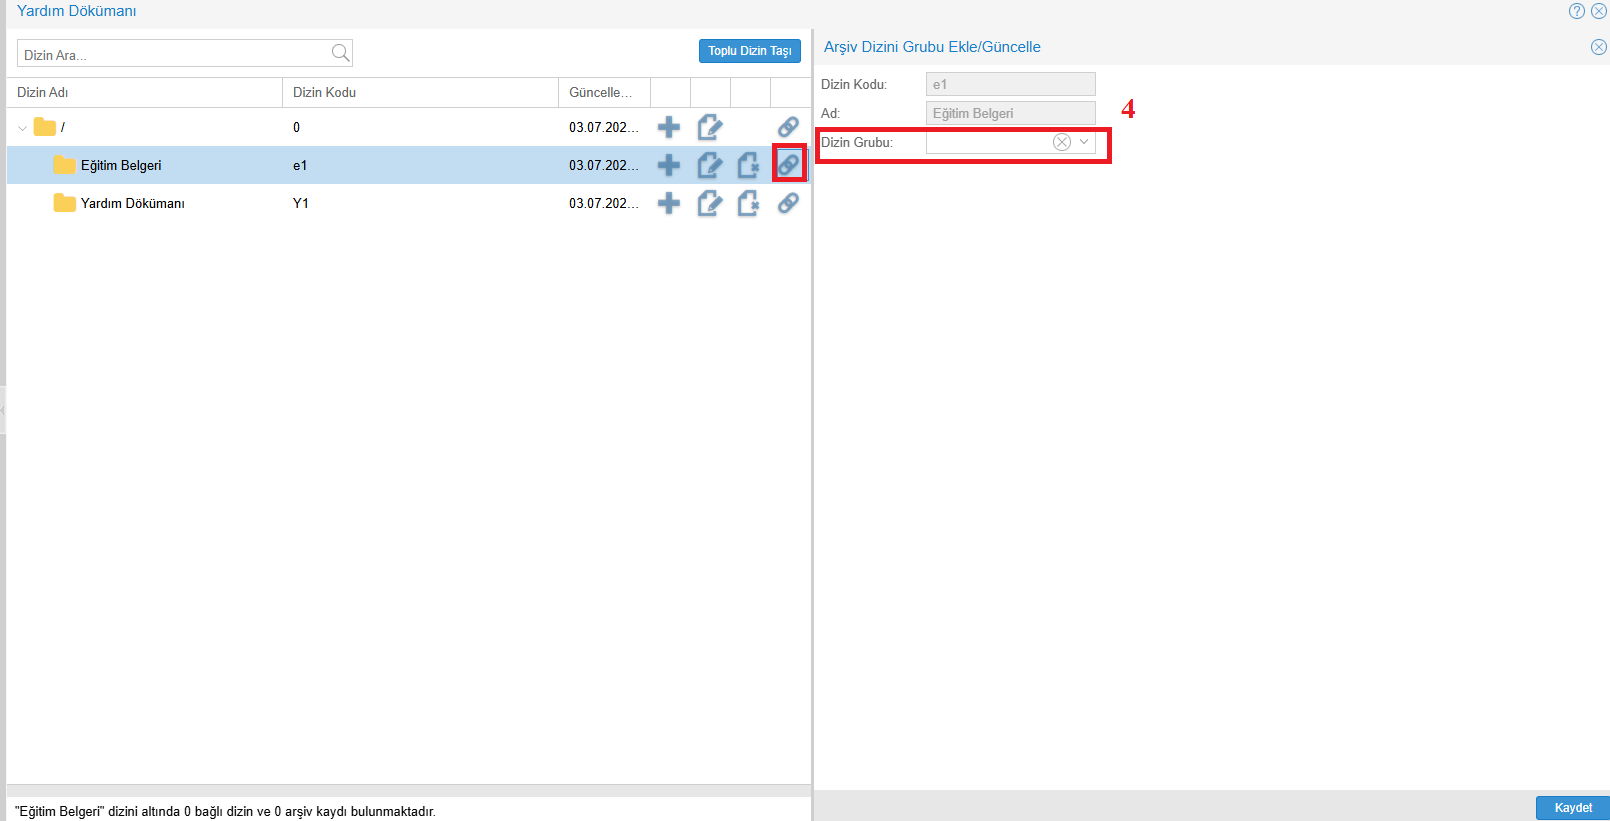Add subdirectory under Eğitim Belgeri
Screen dimensions: 1610x821
(669, 165)
